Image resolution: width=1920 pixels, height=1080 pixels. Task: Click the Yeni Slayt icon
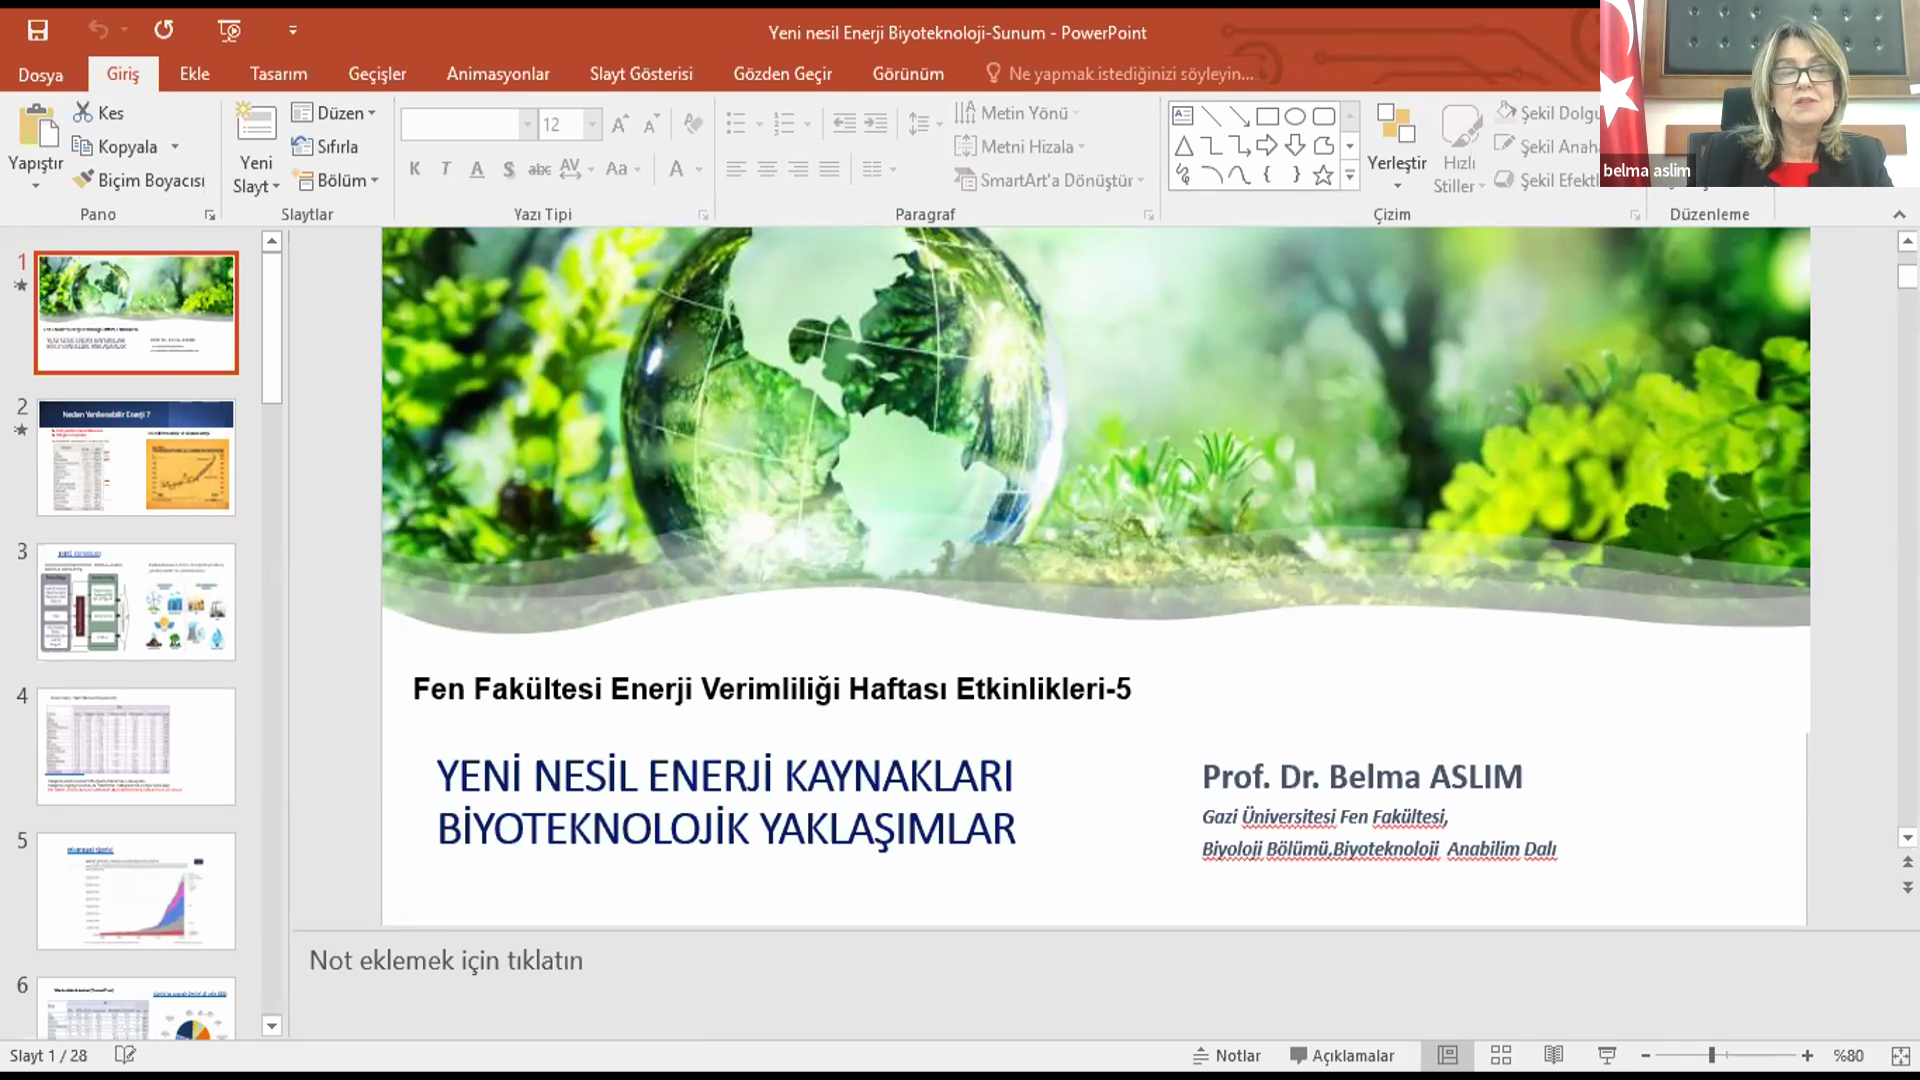click(x=256, y=123)
